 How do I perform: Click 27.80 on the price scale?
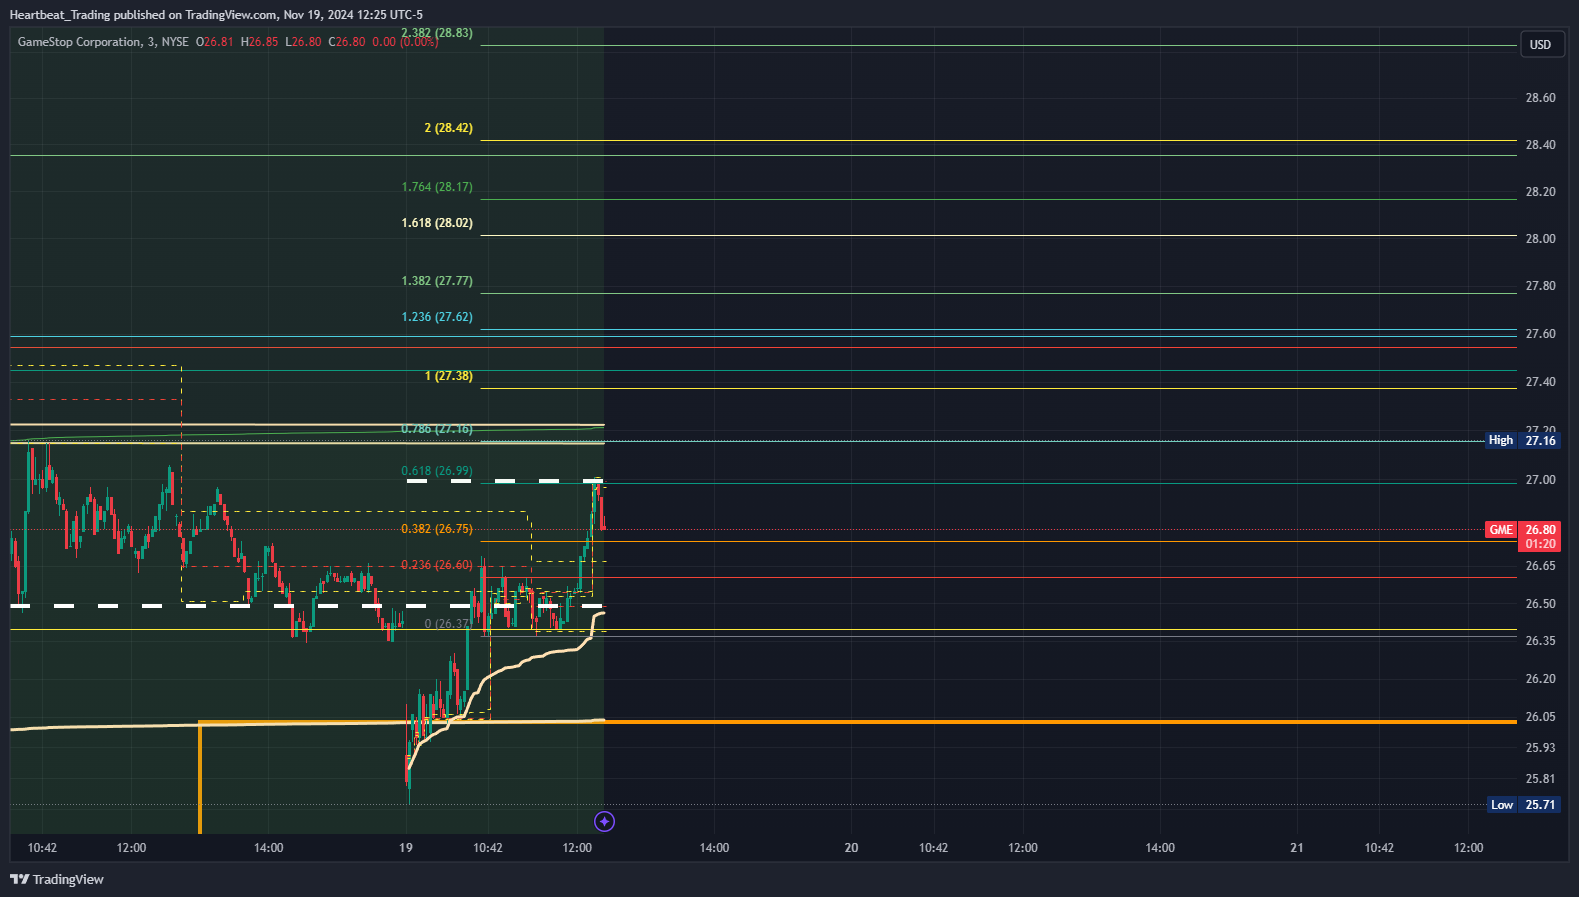click(1540, 286)
